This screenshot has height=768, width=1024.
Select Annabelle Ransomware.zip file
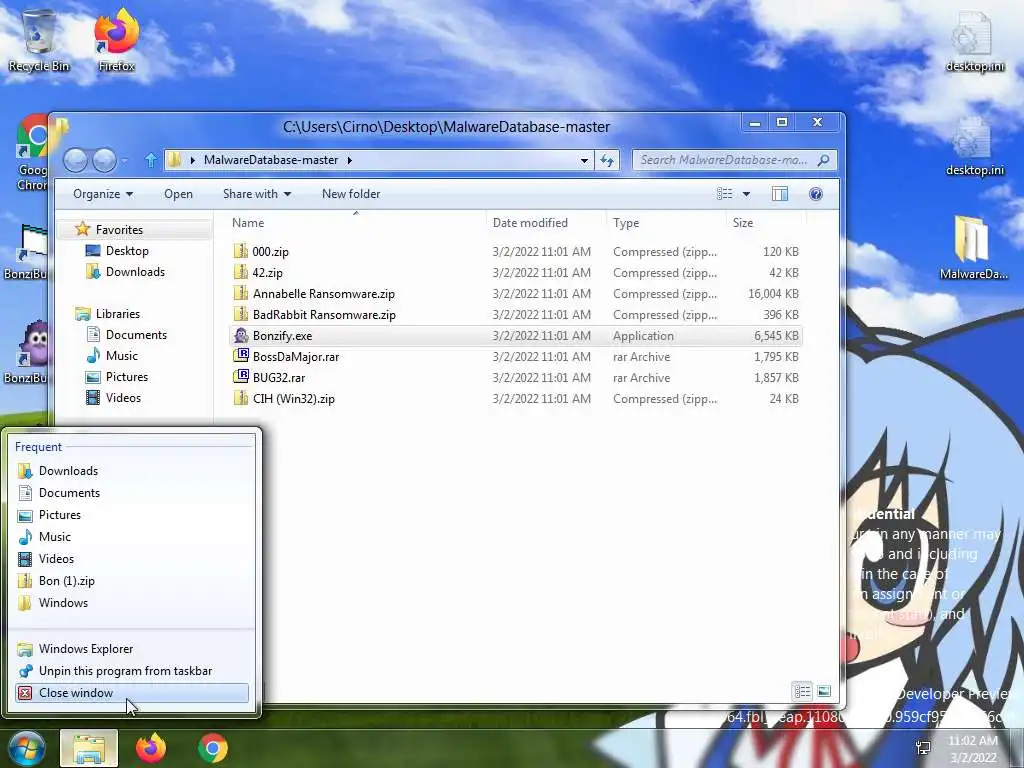pos(516,294)
